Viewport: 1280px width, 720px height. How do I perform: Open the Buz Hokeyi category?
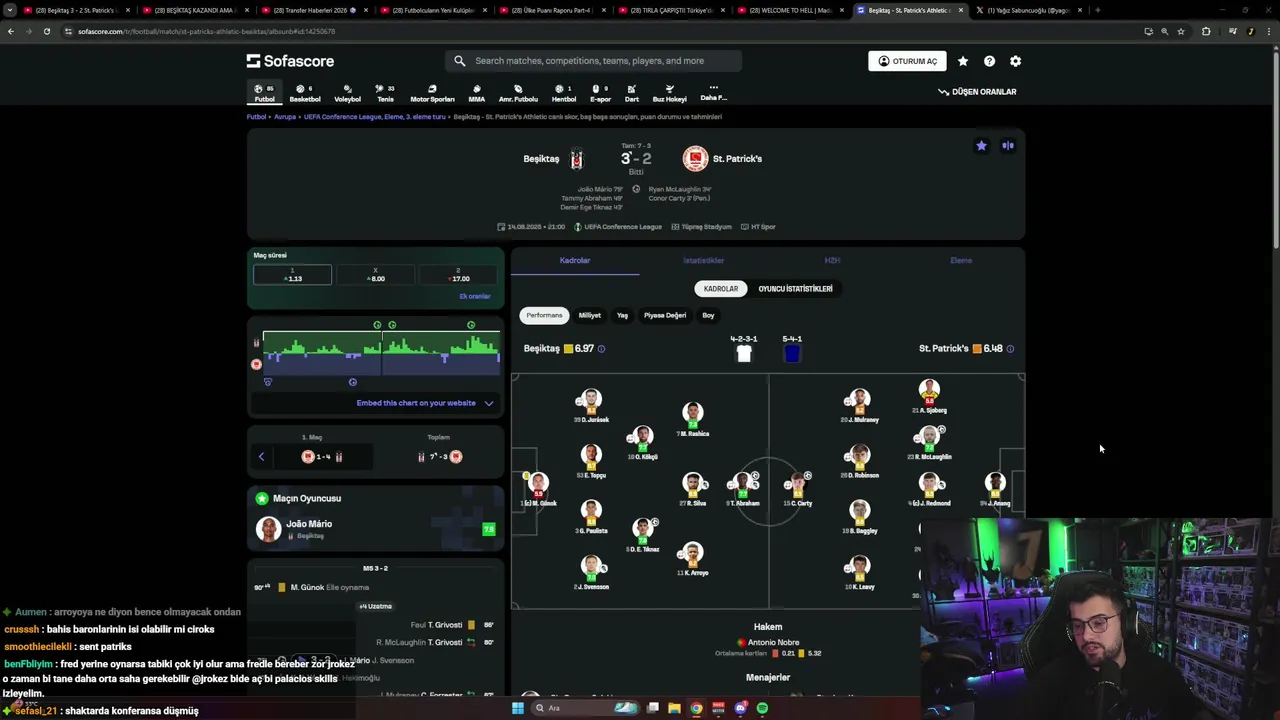click(x=669, y=93)
